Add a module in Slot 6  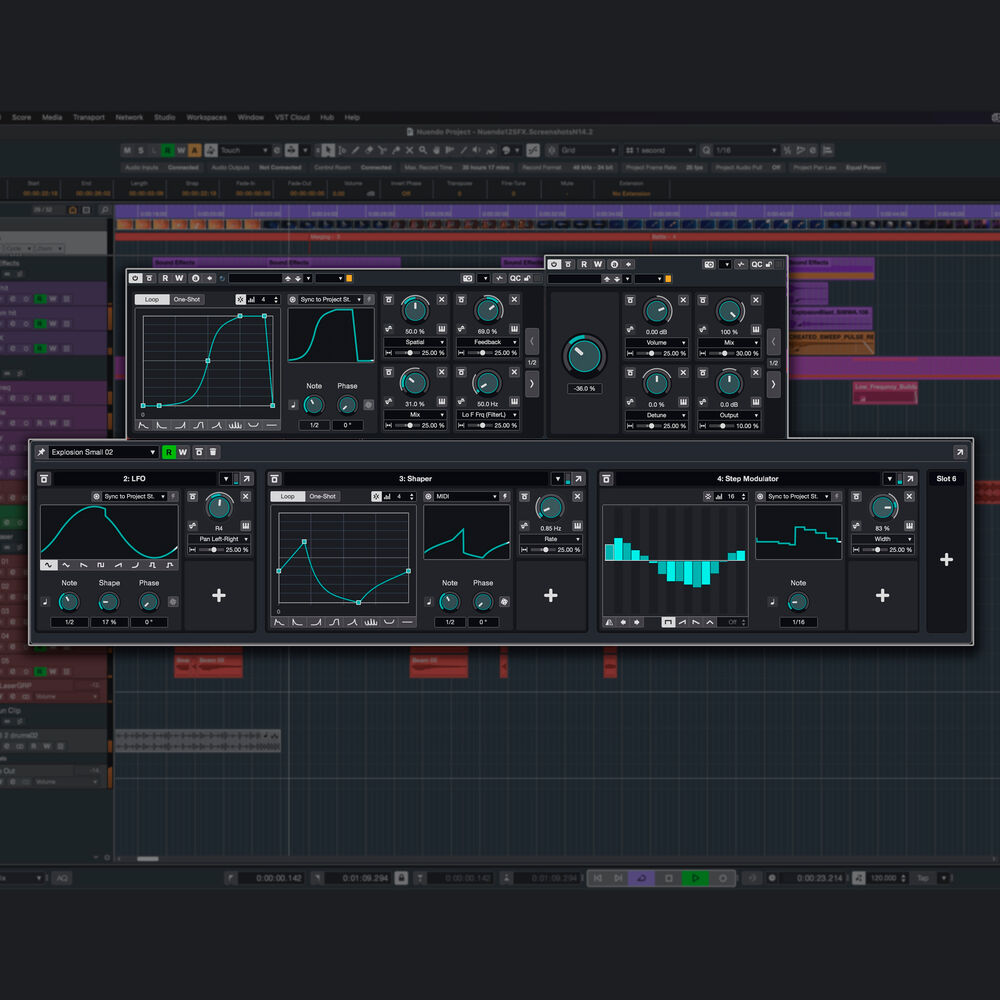tap(946, 560)
